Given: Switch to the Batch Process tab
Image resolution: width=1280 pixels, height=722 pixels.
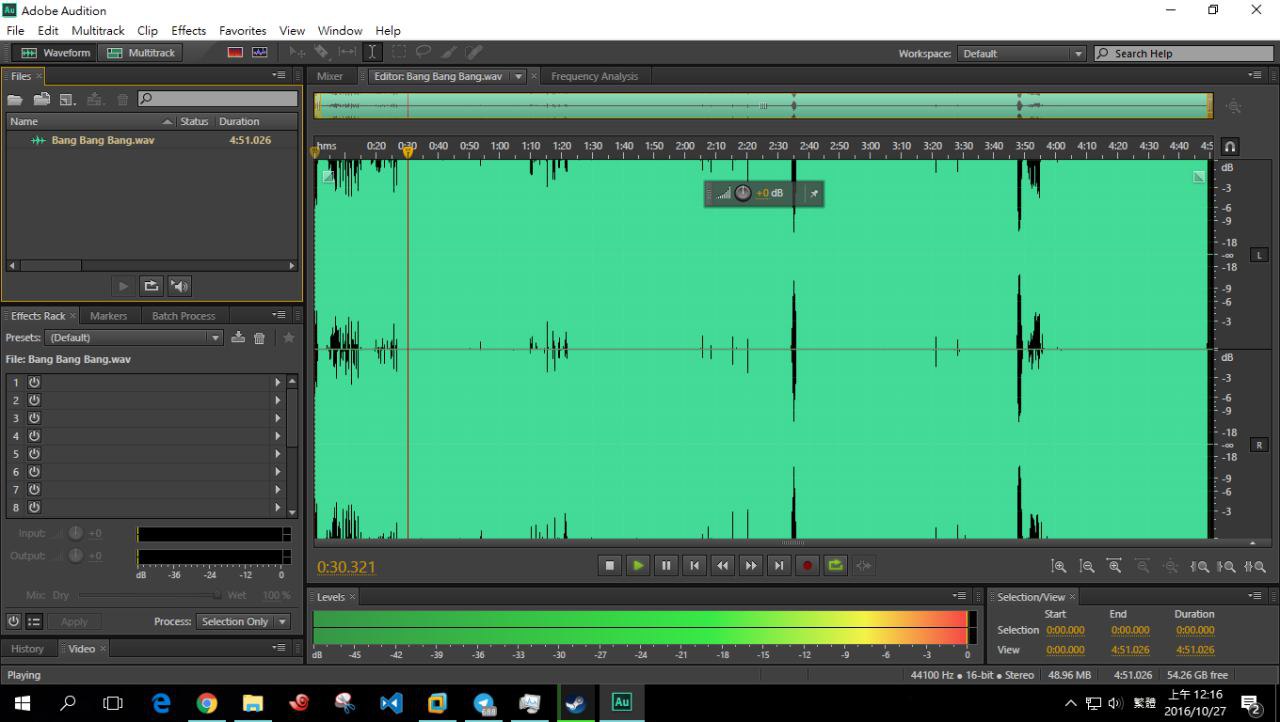Looking at the screenshot, I should pyautogui.click(x=183, y=316).
